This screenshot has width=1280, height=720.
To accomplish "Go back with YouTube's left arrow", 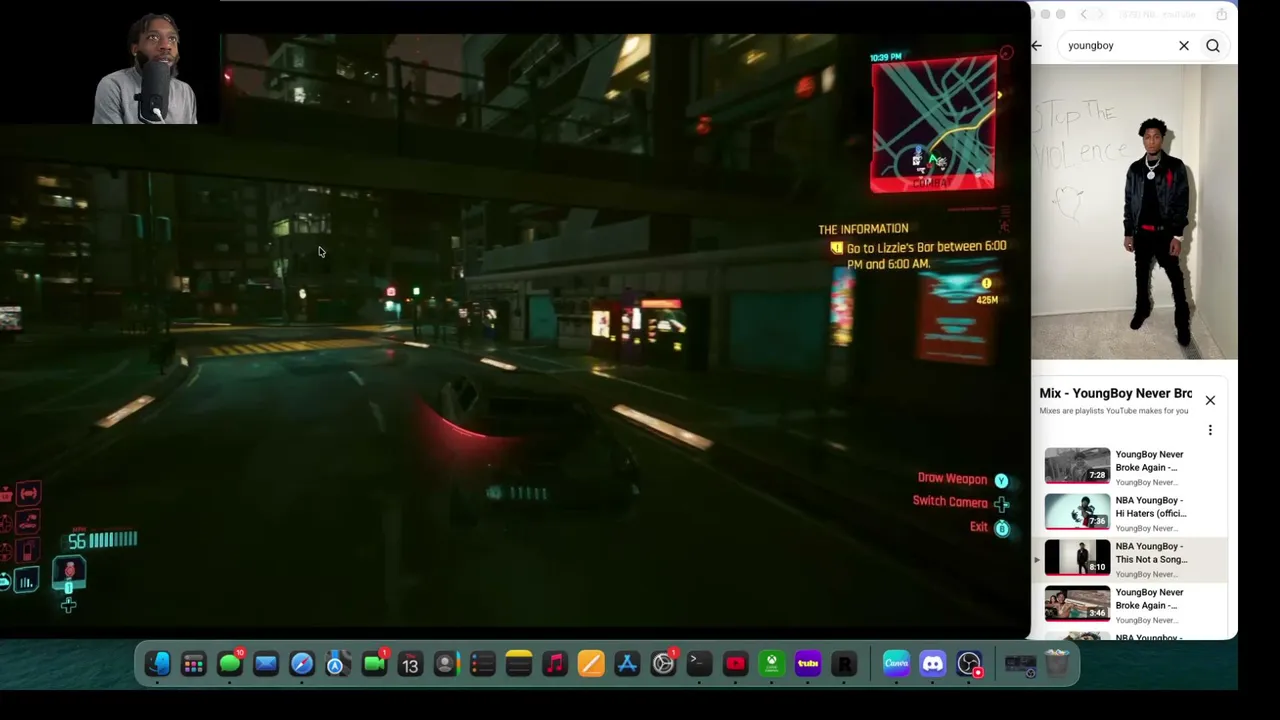I will click(1037, 45).
